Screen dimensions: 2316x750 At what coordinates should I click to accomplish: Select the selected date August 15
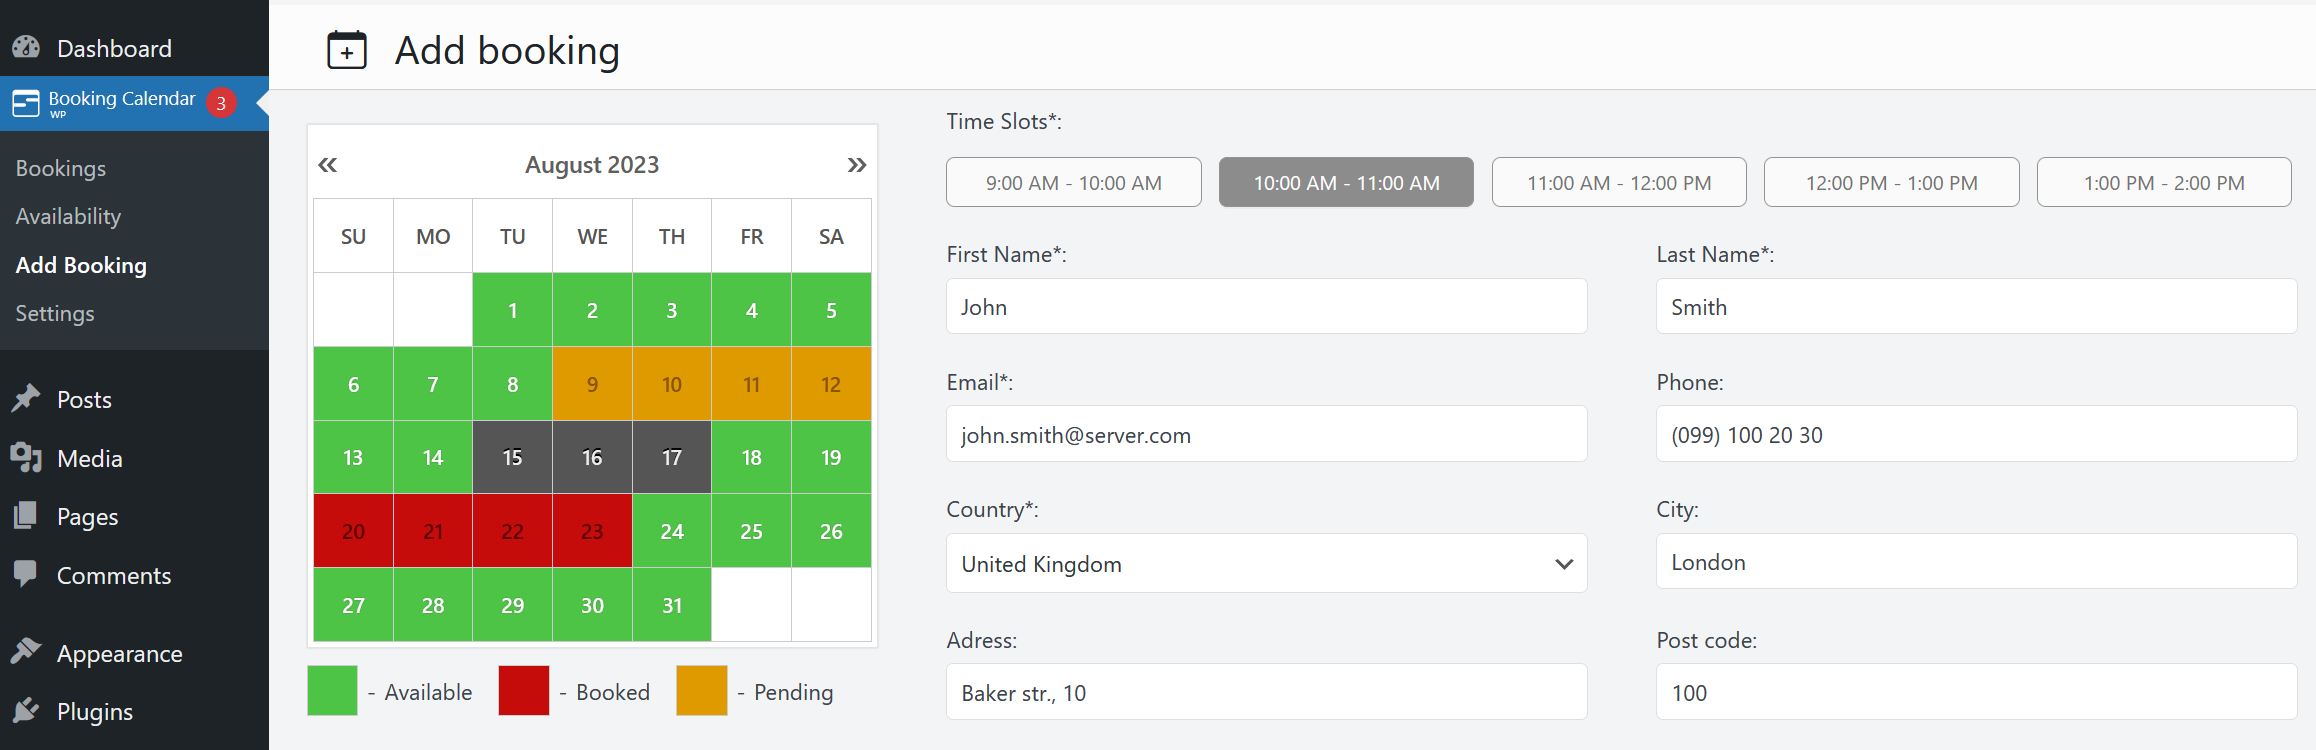pyautogui.click(x=512, y=457)
